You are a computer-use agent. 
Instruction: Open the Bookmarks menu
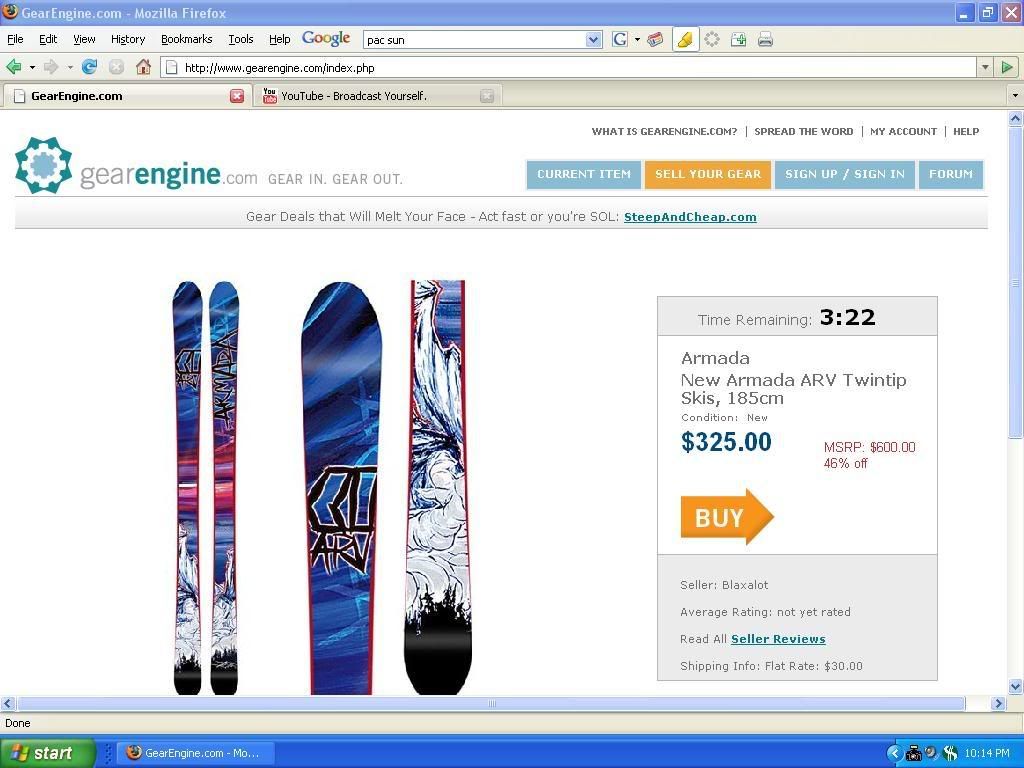(187, 39)
